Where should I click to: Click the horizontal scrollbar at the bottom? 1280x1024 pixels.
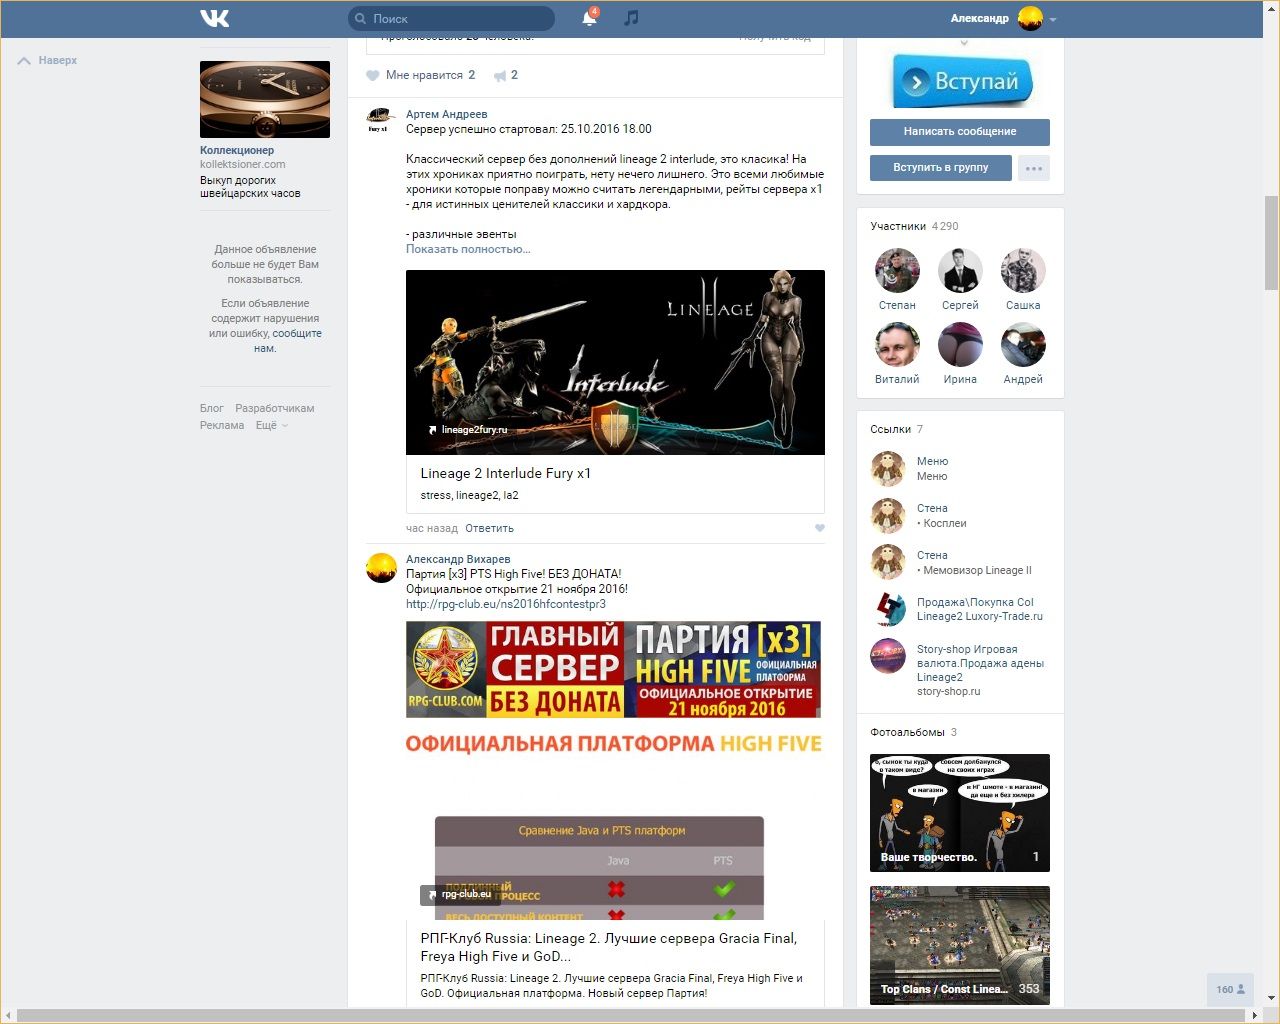coord(632,1016)
